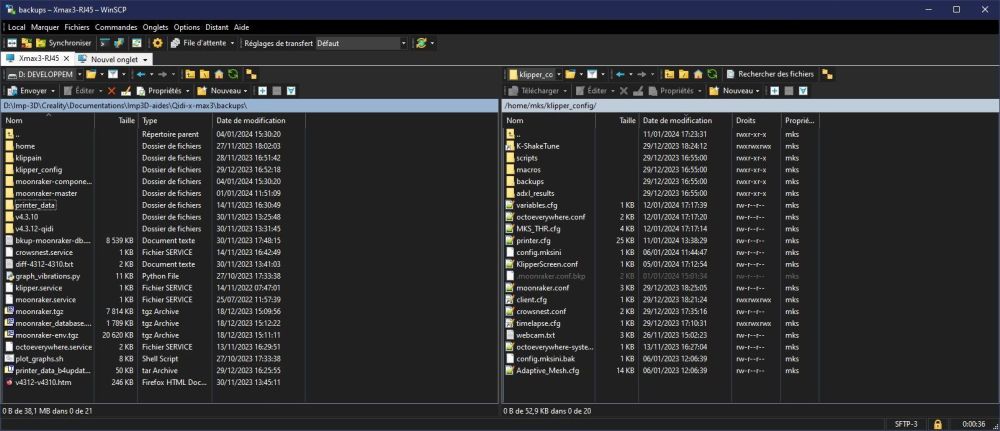The image size is (1000, 431).
Task: Click the local synchronize browsing icon
Action: pyautogui.click(x=251, y=75)
